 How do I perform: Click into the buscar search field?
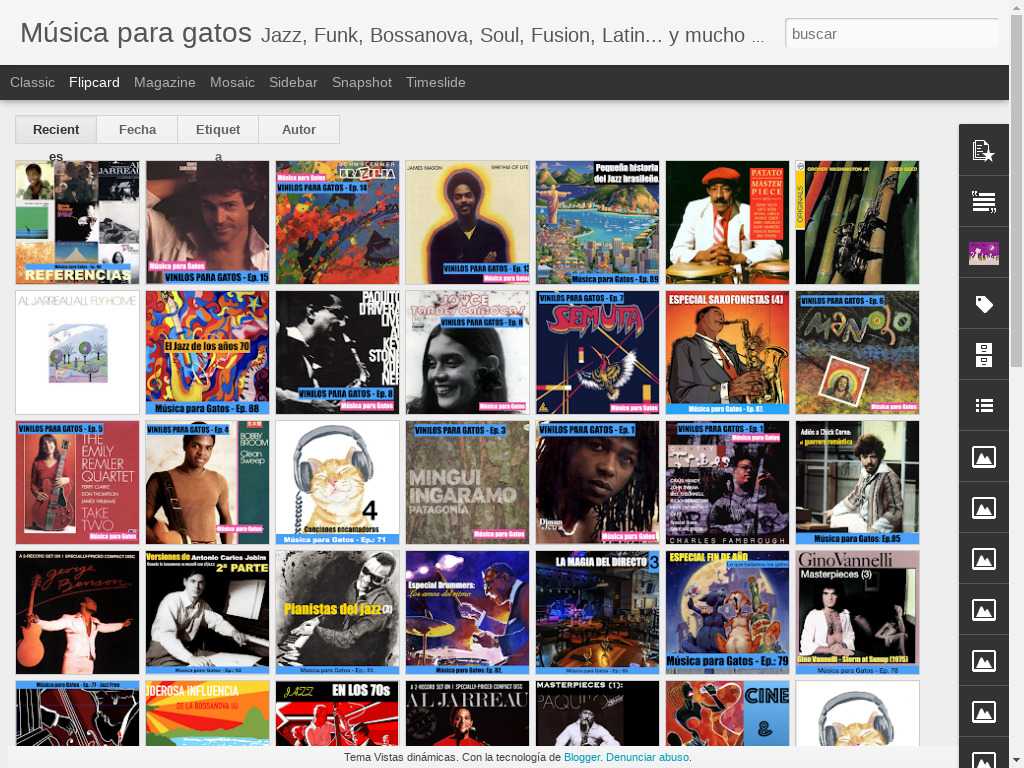point(891,34)
